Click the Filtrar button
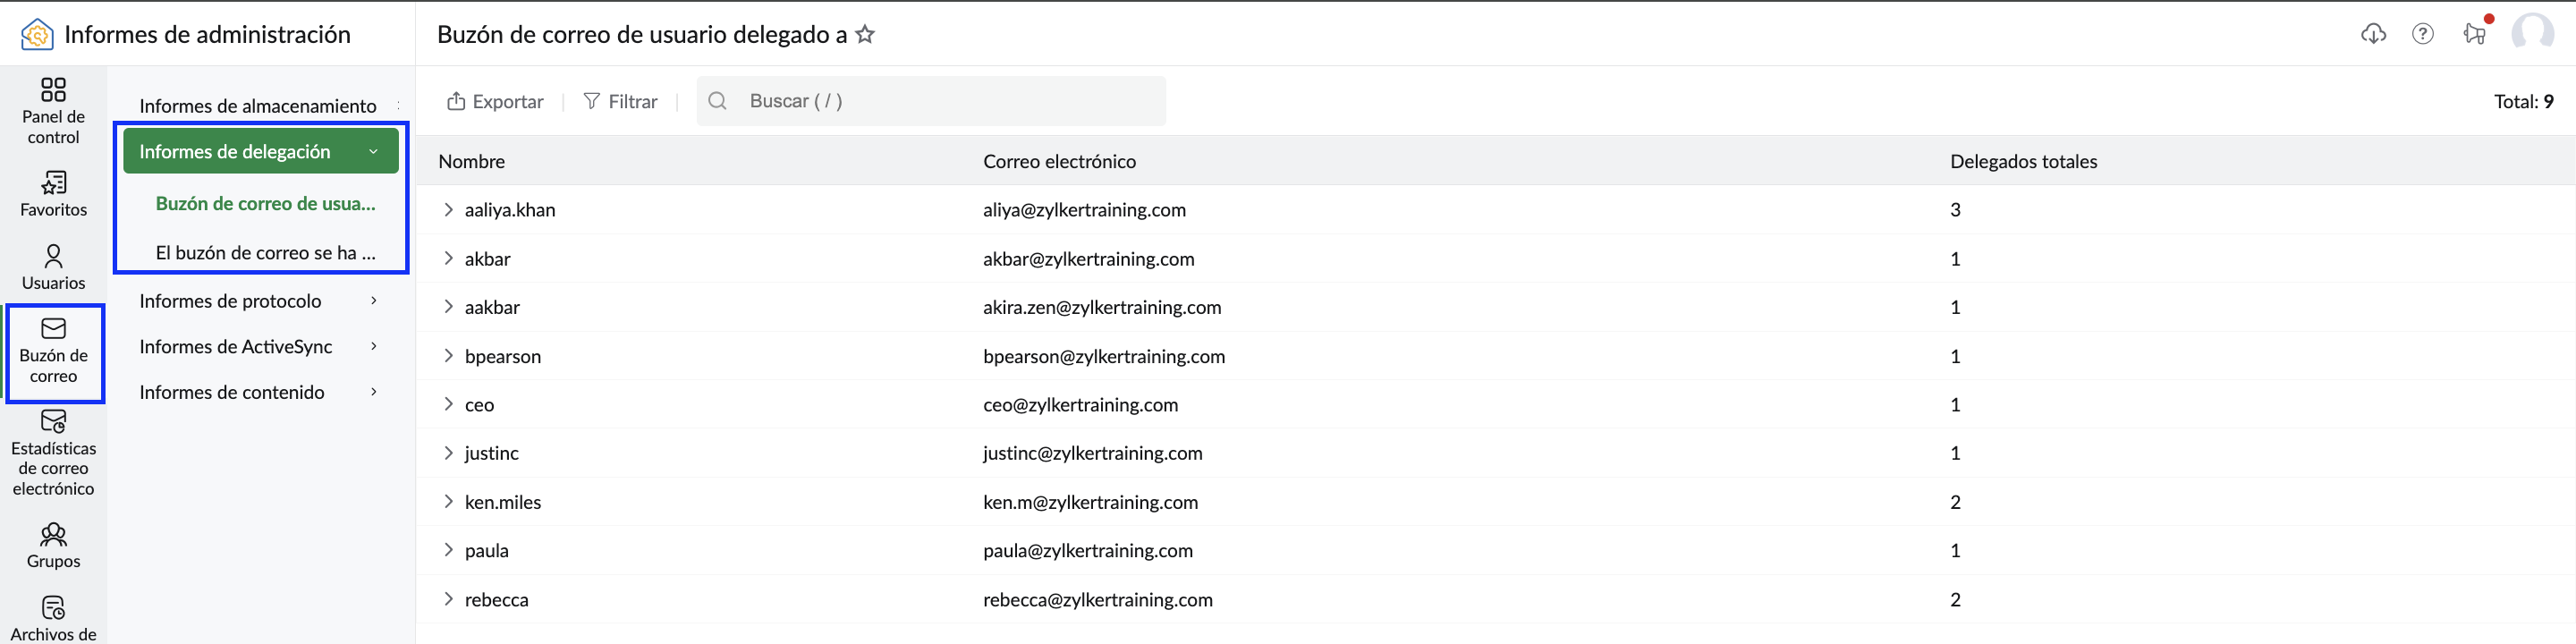The width and height of the screenshot is (2576, 644). click(x=620, y=101)
